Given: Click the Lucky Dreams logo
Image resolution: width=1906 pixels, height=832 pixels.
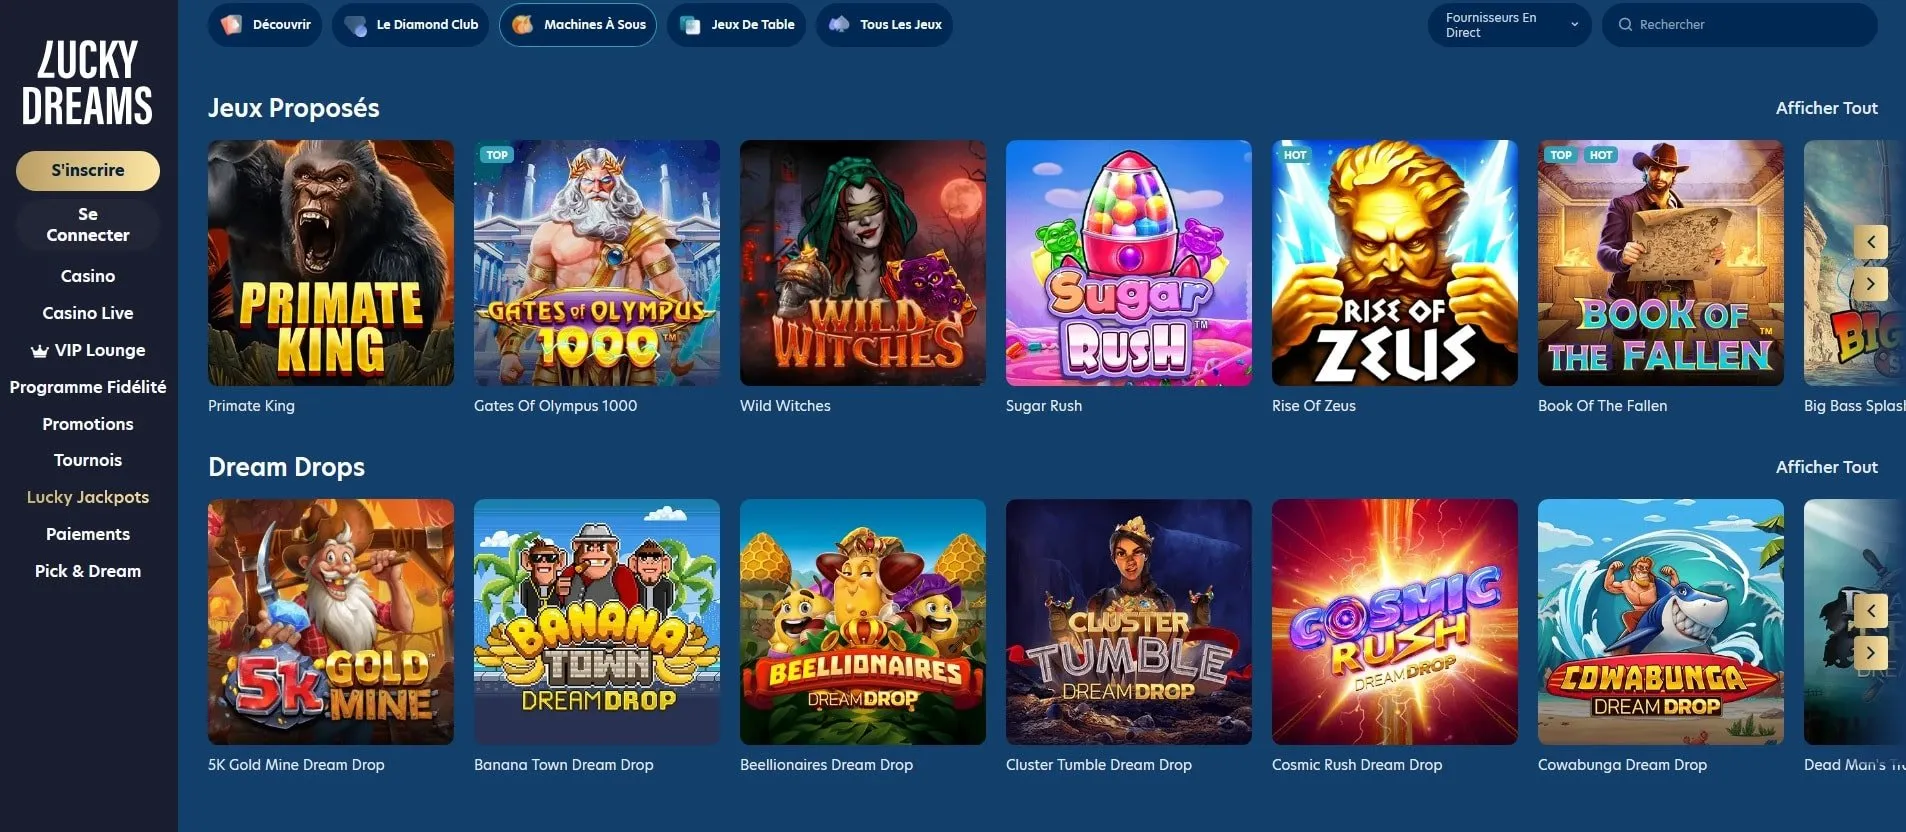Looking at the screenshot, I should pos(87,83).
